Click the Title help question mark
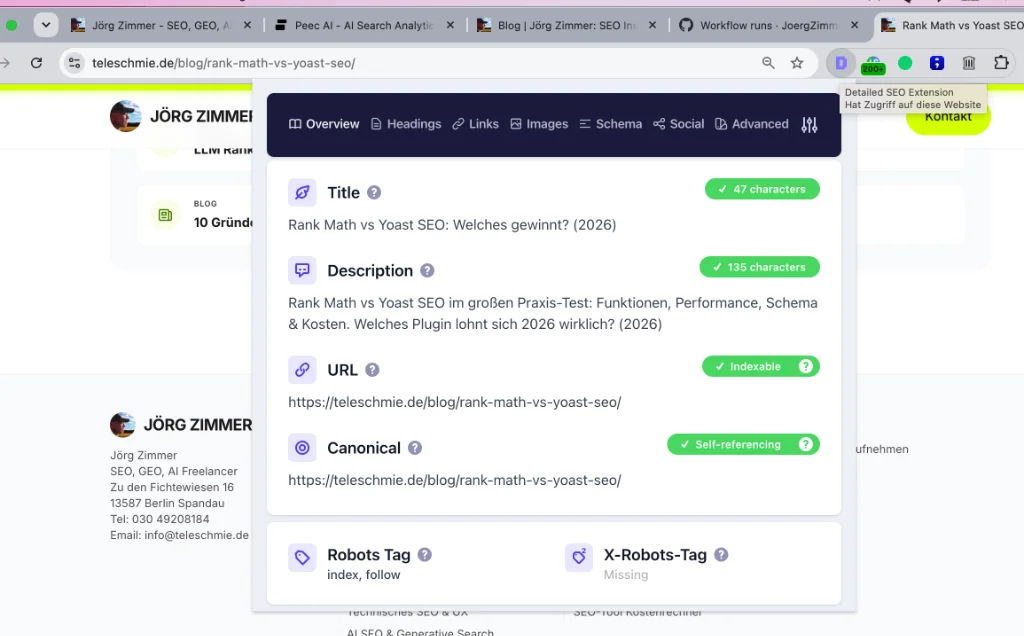This screenshot has height=636, width=1024. [374, 193]
